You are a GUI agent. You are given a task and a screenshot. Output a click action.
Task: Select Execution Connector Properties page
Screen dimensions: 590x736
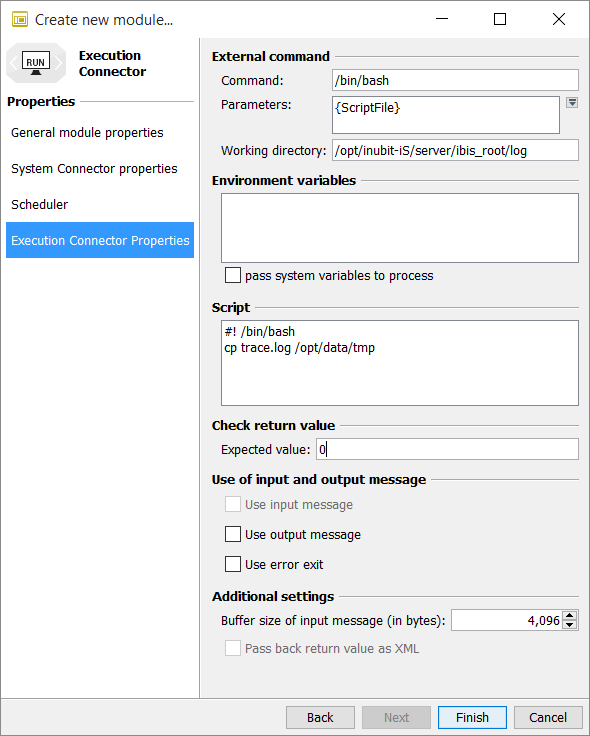click(x=100, y=240)
